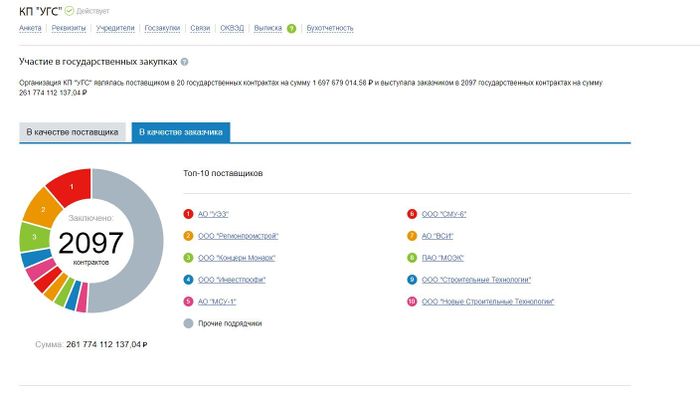Click orange segment 2 of donut chart
The height and width of the screenshot is (403, 700).
(x=43, y=209)
